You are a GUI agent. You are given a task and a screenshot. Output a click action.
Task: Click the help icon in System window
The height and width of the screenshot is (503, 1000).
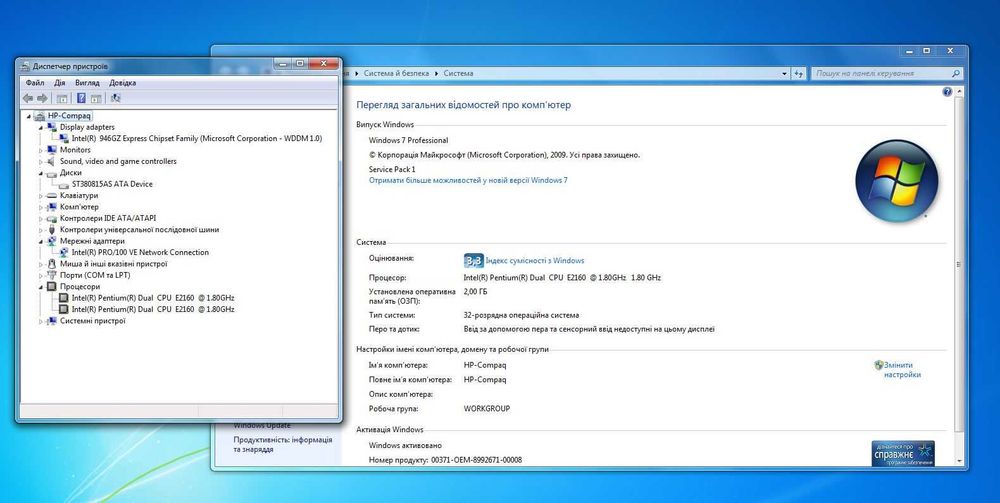point(946,92)
